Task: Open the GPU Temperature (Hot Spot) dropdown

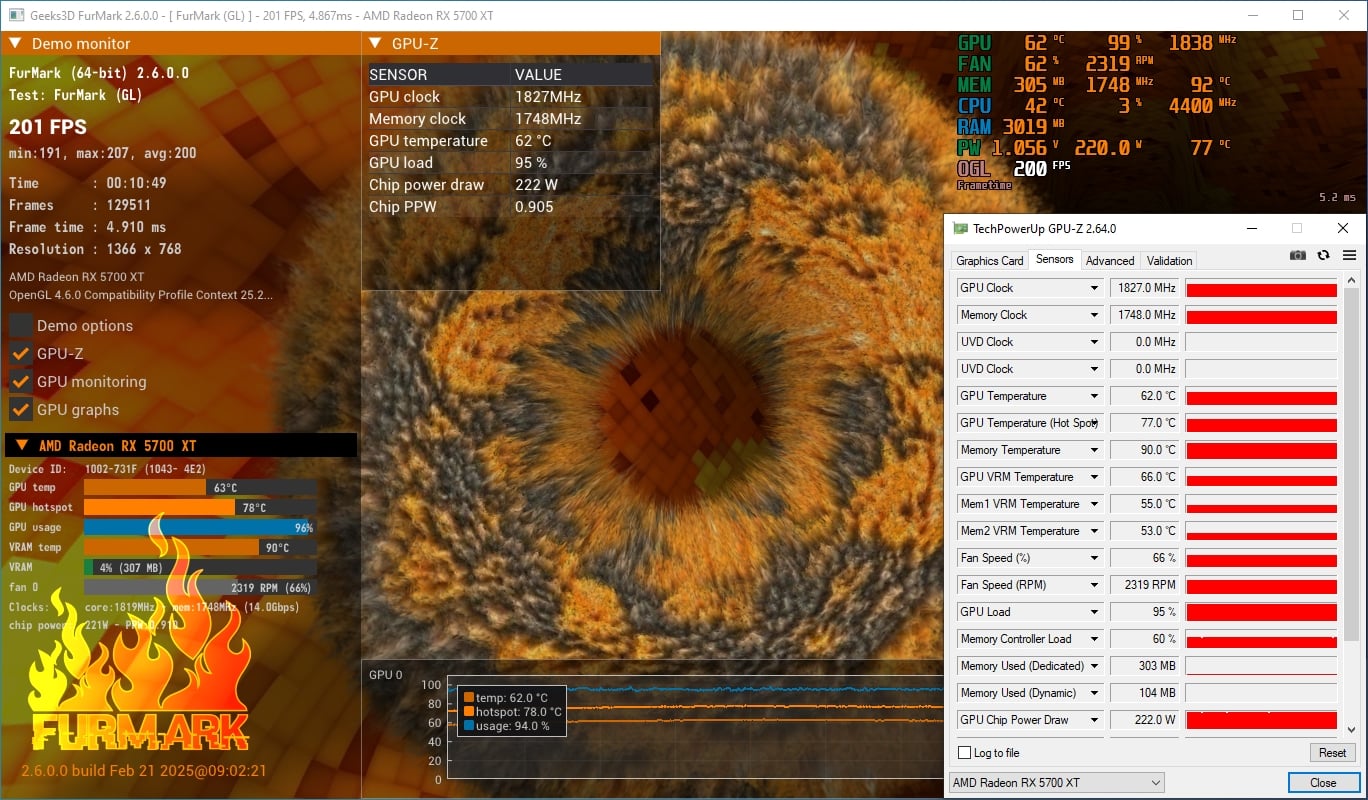Action: point(1094,423)
